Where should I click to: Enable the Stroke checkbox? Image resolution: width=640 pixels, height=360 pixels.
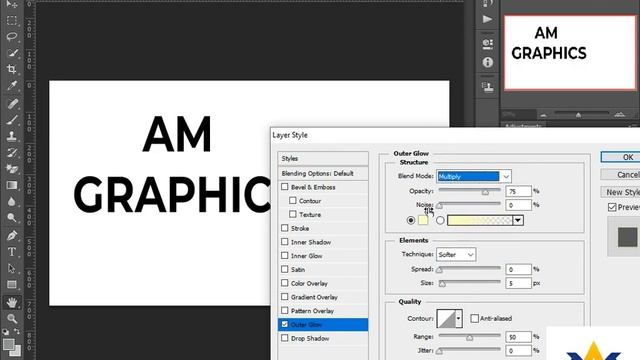pos(284,228)
